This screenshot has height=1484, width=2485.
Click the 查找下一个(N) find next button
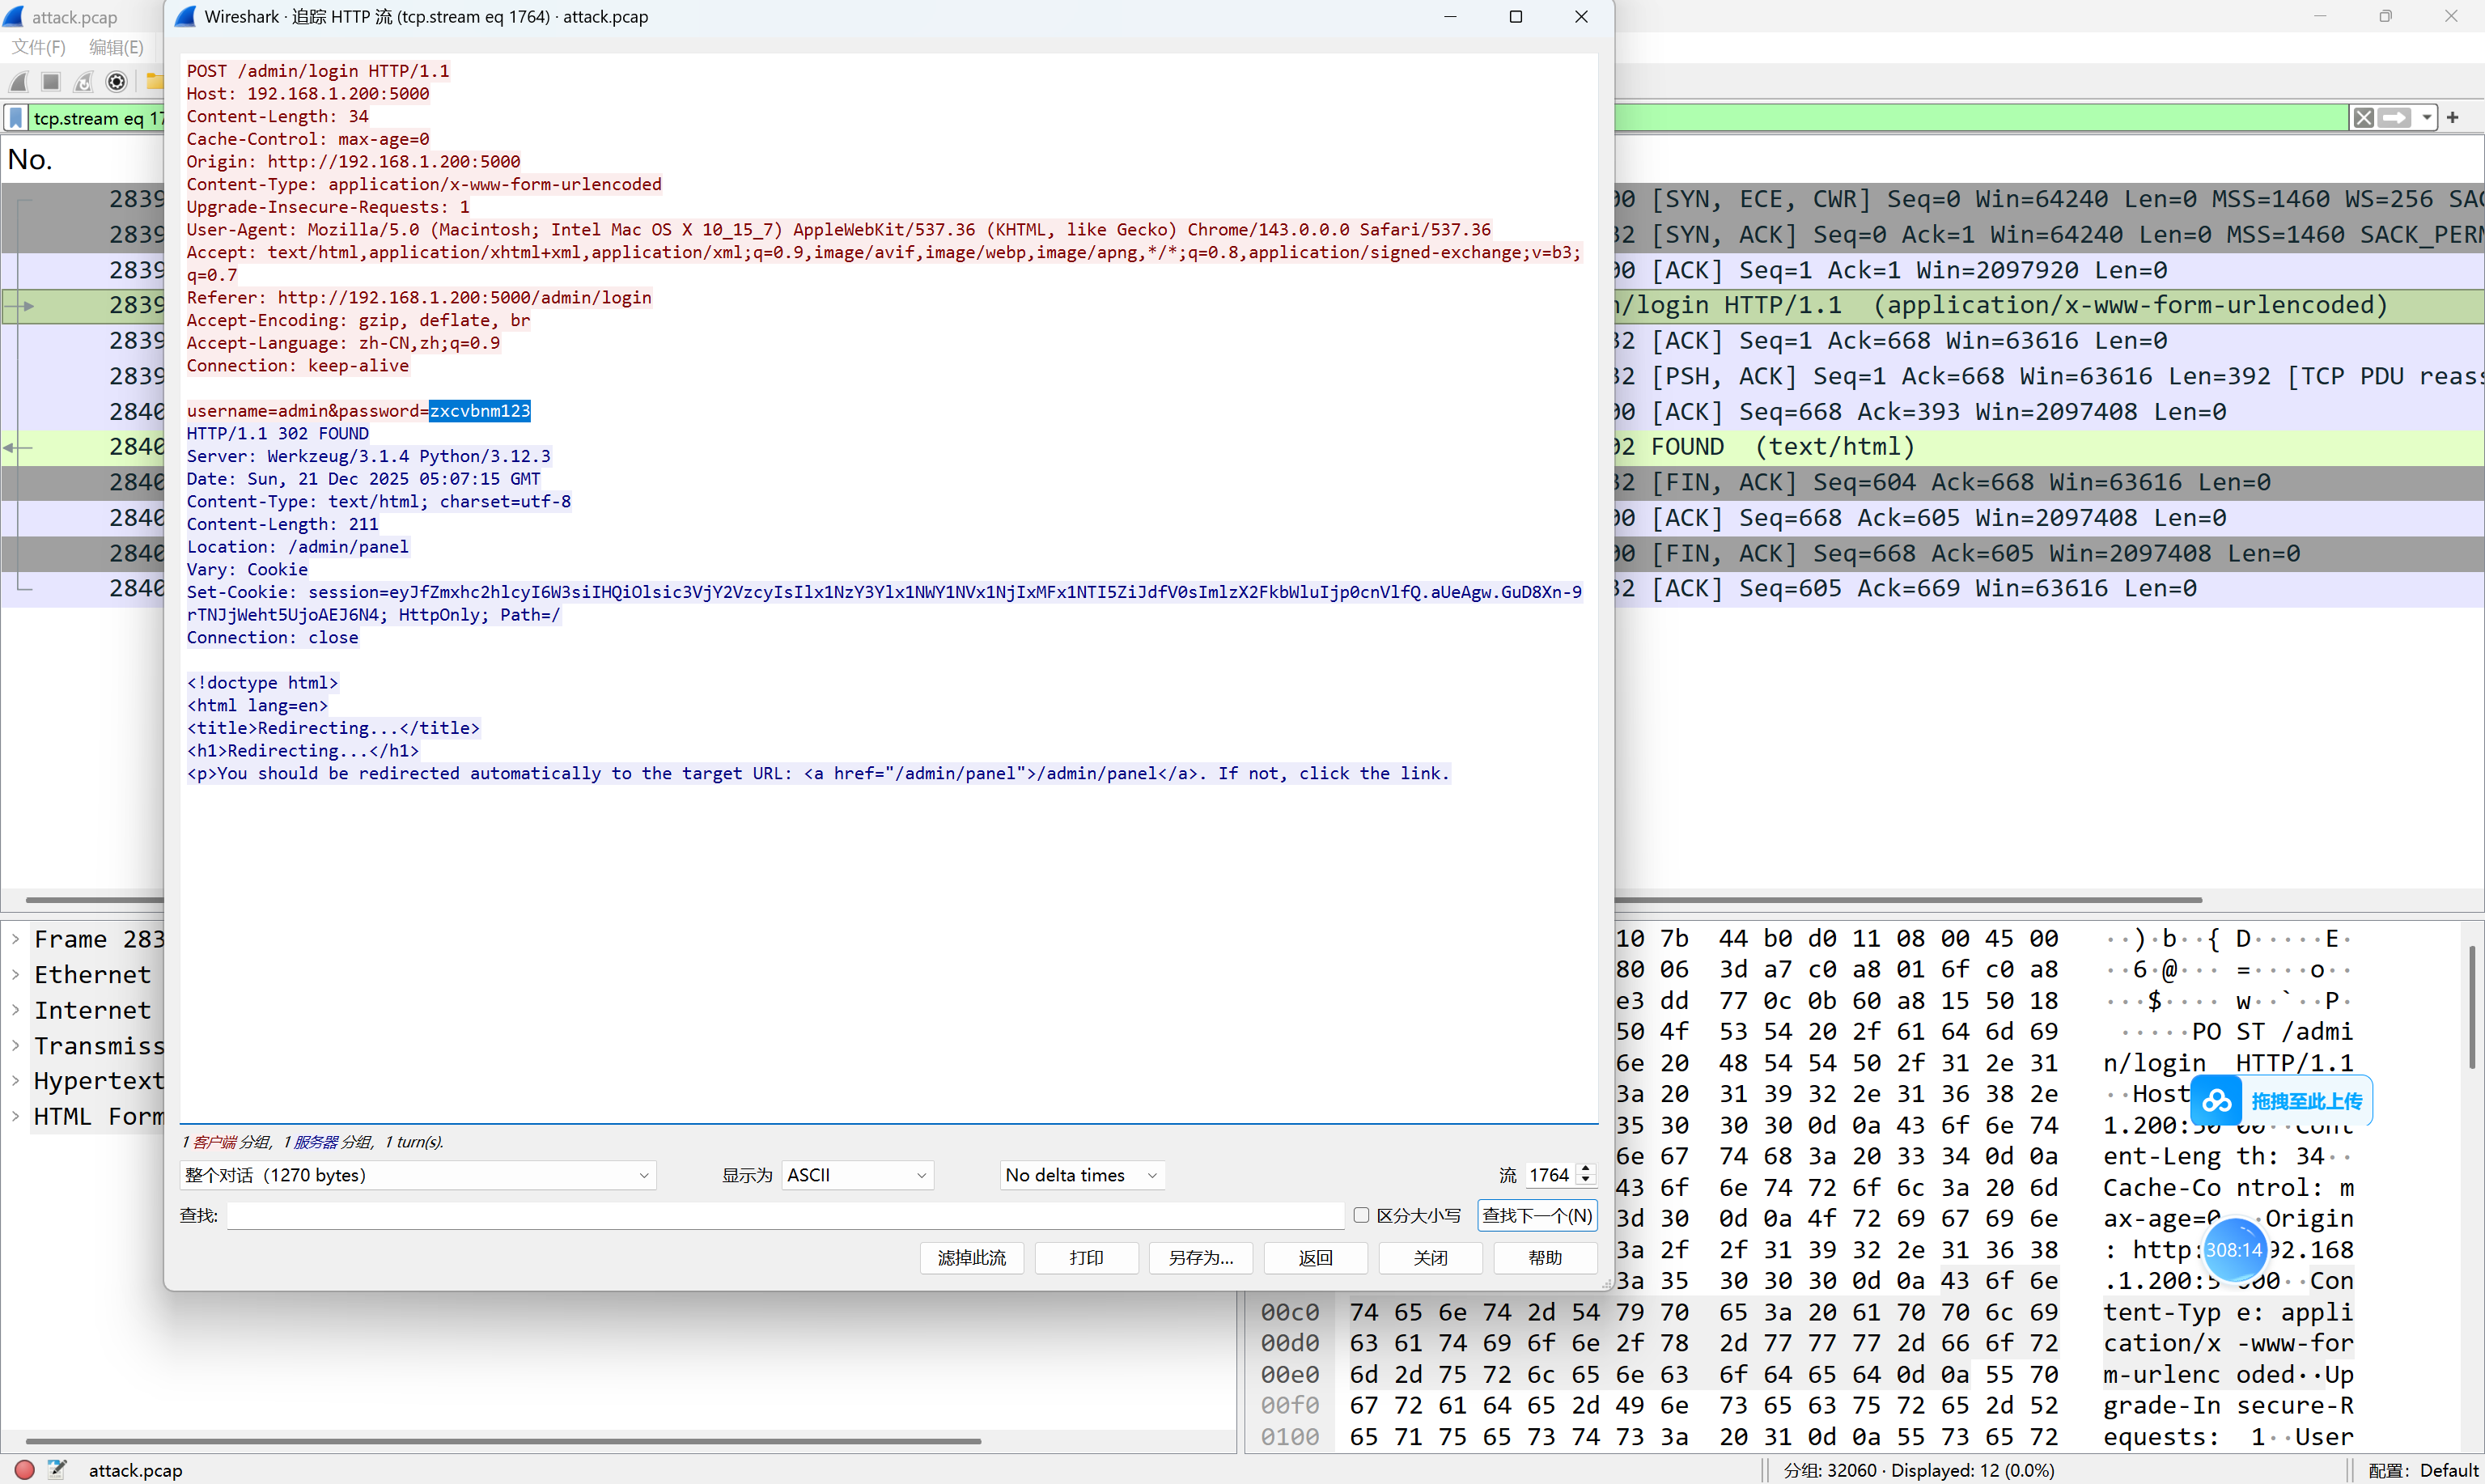click(1537, 1215)
